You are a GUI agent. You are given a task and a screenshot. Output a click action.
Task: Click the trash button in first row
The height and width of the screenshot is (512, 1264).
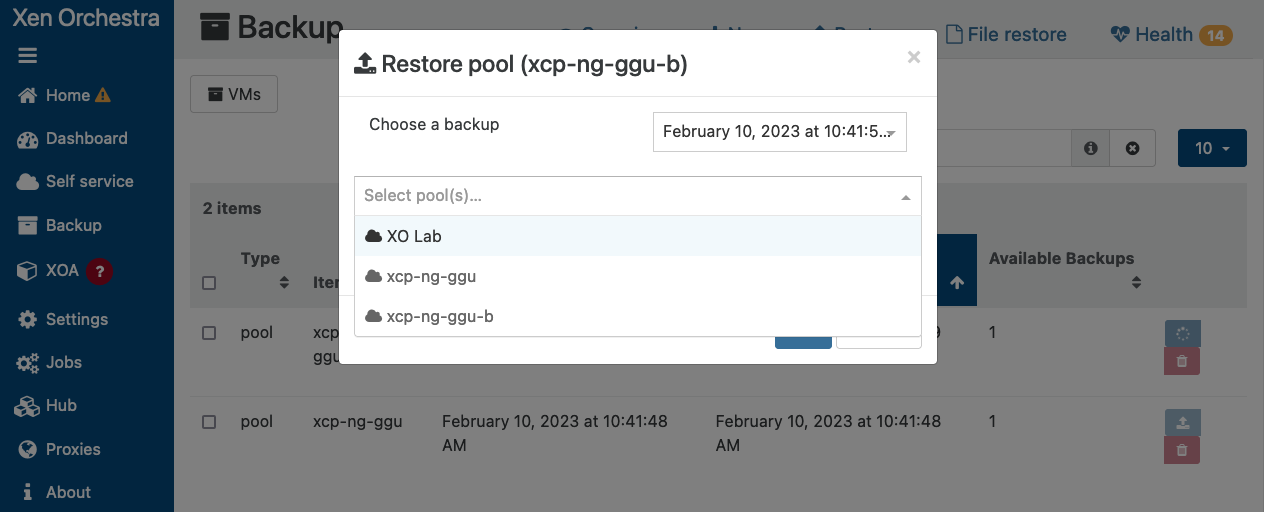tap(1182, 361)
